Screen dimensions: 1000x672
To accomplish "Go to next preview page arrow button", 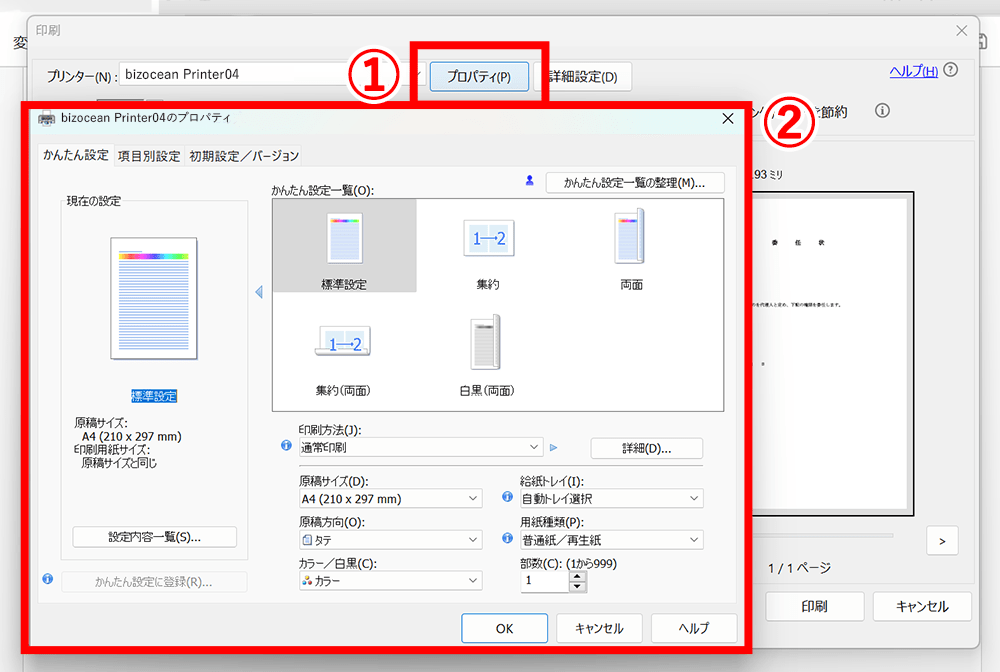I will point(942,541).
